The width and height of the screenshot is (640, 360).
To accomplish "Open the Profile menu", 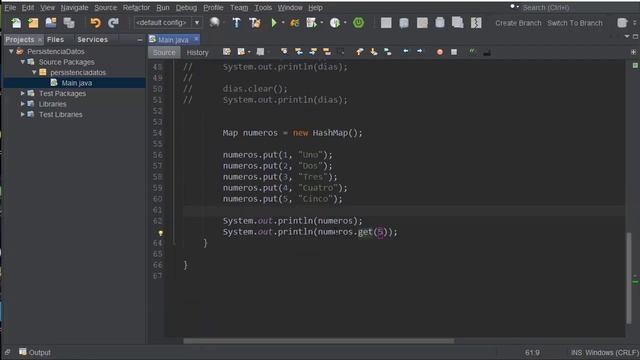I will click(x=213, y=8).
